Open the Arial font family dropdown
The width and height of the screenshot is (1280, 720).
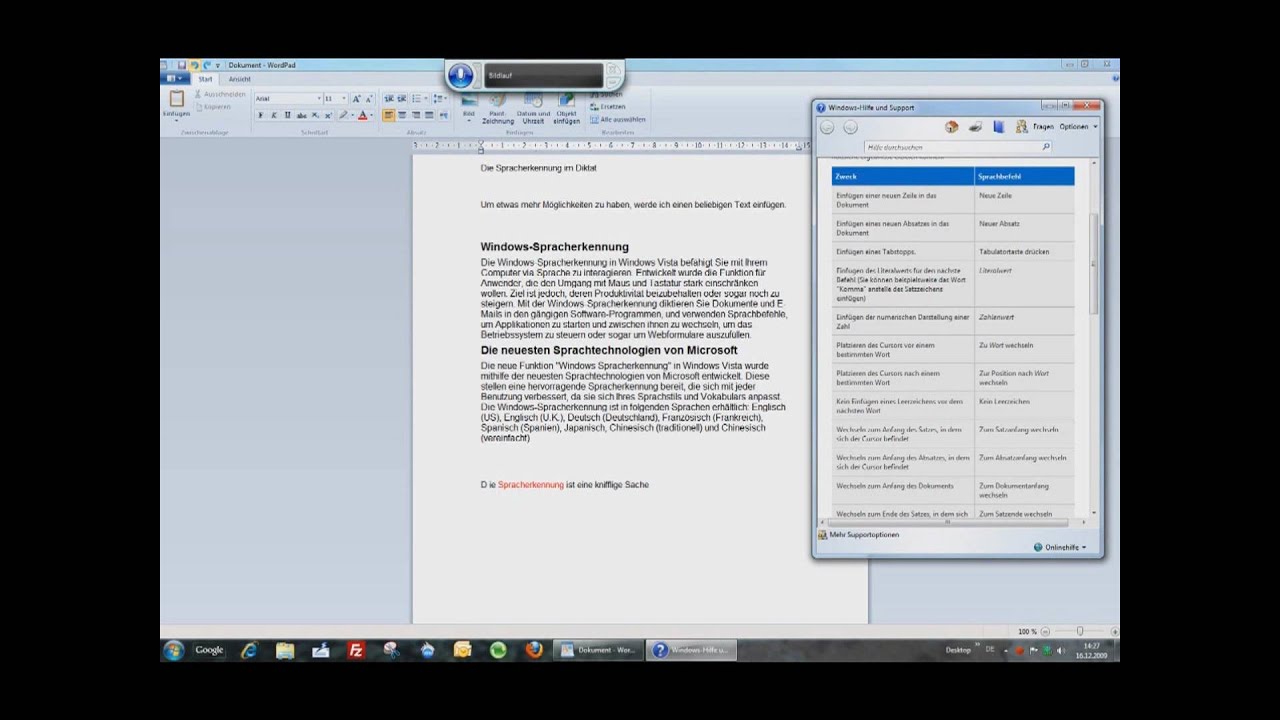[319, 99]
